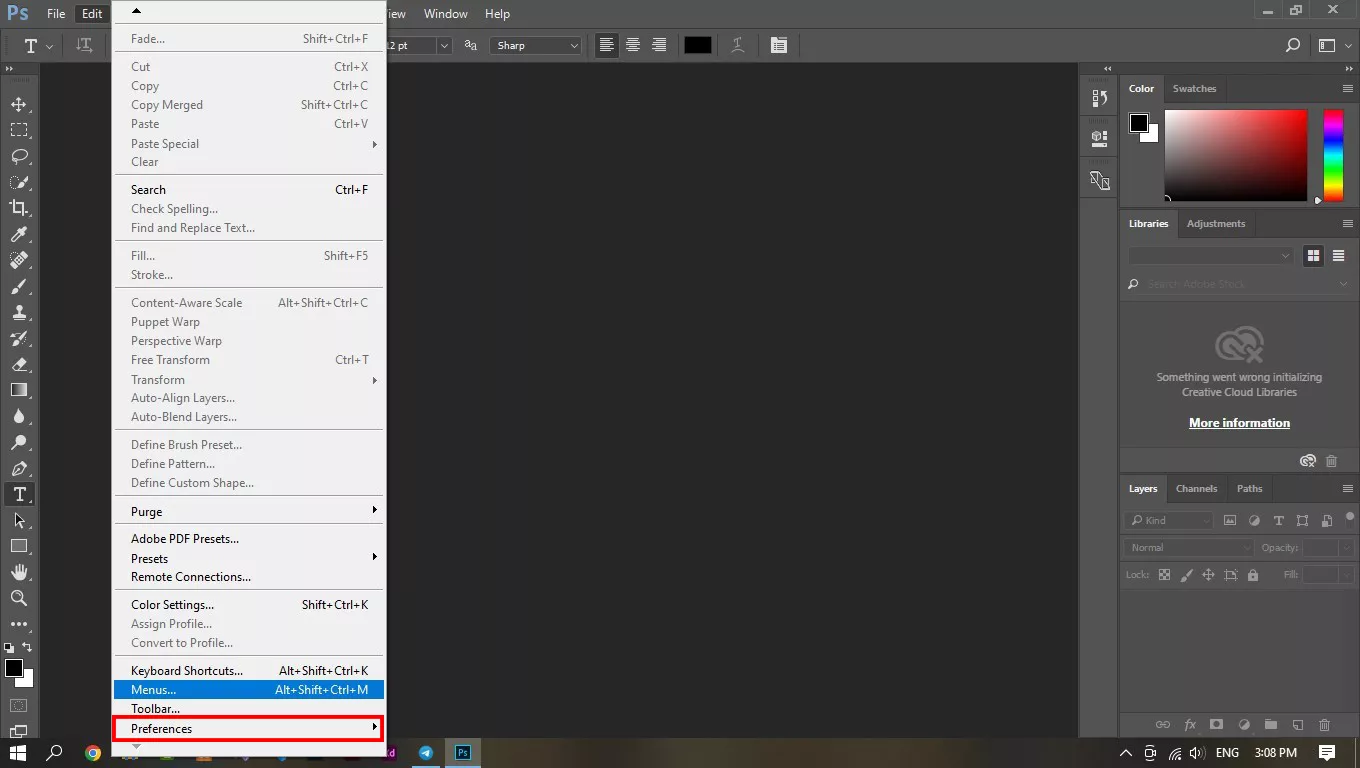Image resolution: width=1360 pixels, height=768 pixels.
Task: Toggle lock transparent pixels in Layers
Action: click(1164, 575)
